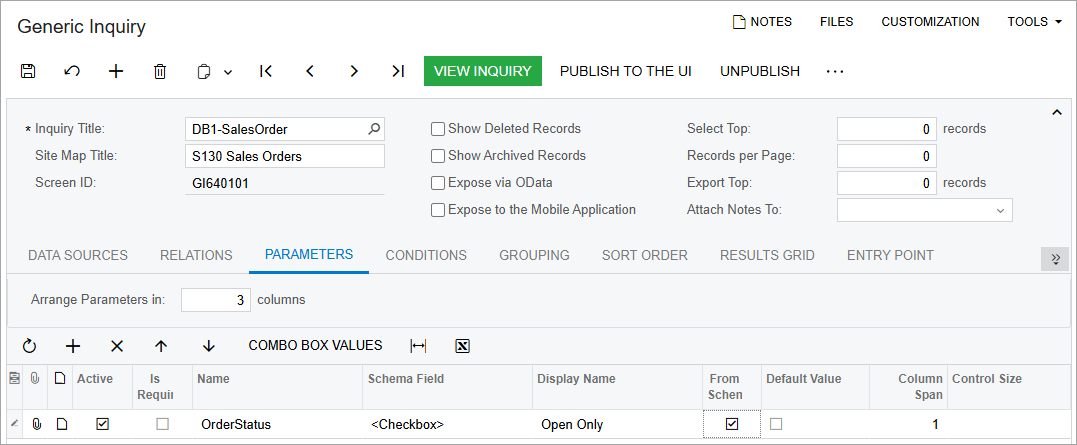1077x445 pixels.
Task: Move the parameter row up
Action: point(161,346)
